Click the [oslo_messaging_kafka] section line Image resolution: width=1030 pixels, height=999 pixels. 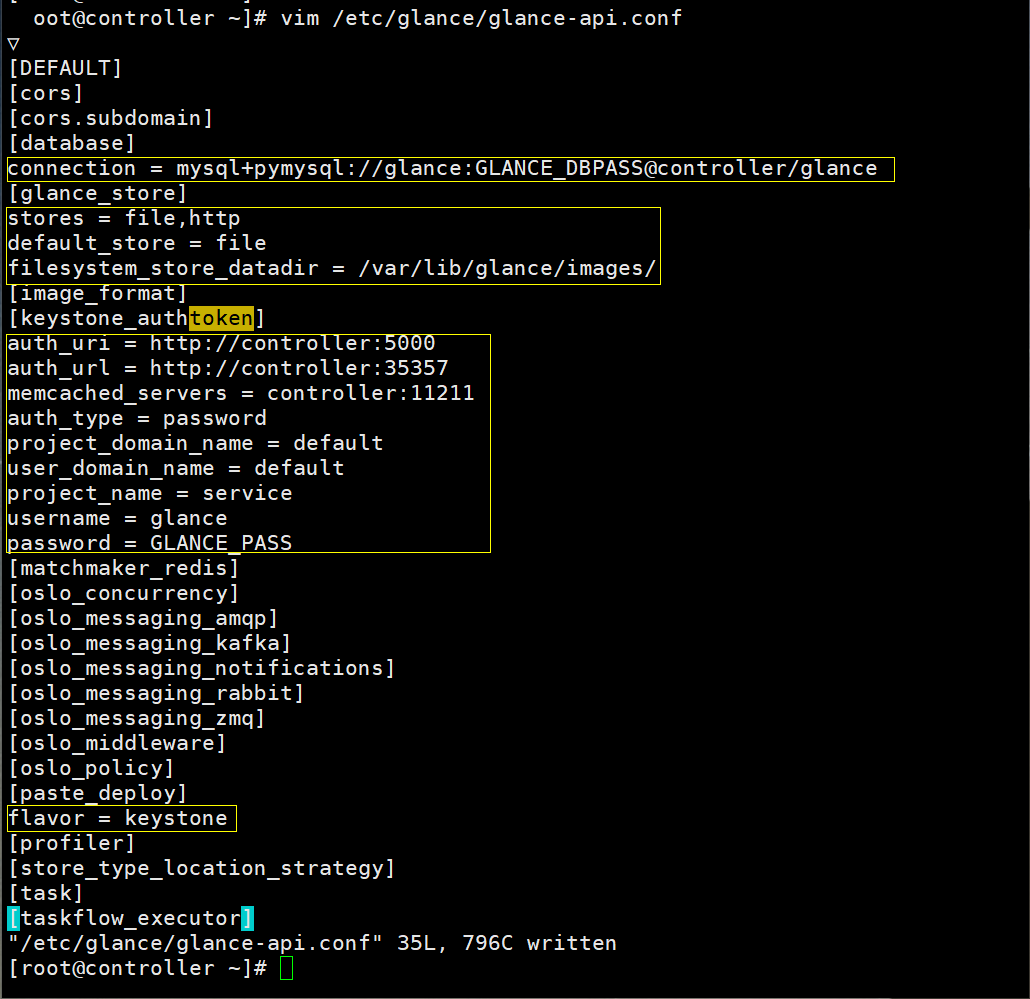click(150, 643)
